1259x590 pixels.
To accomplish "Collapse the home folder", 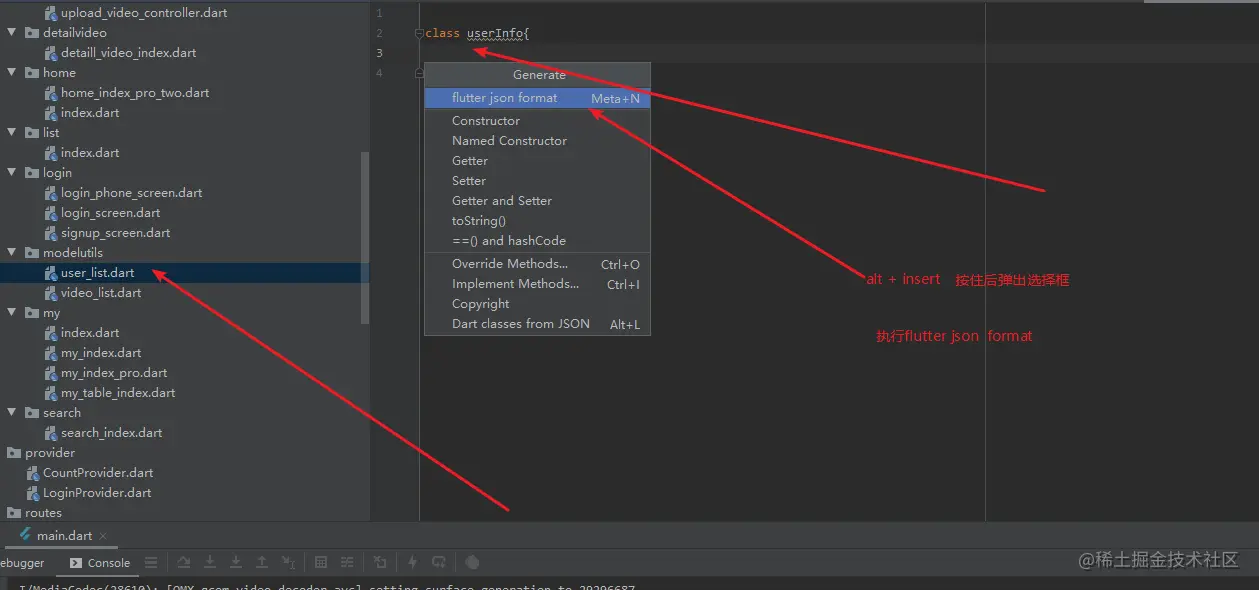I will tap(12, 73).
